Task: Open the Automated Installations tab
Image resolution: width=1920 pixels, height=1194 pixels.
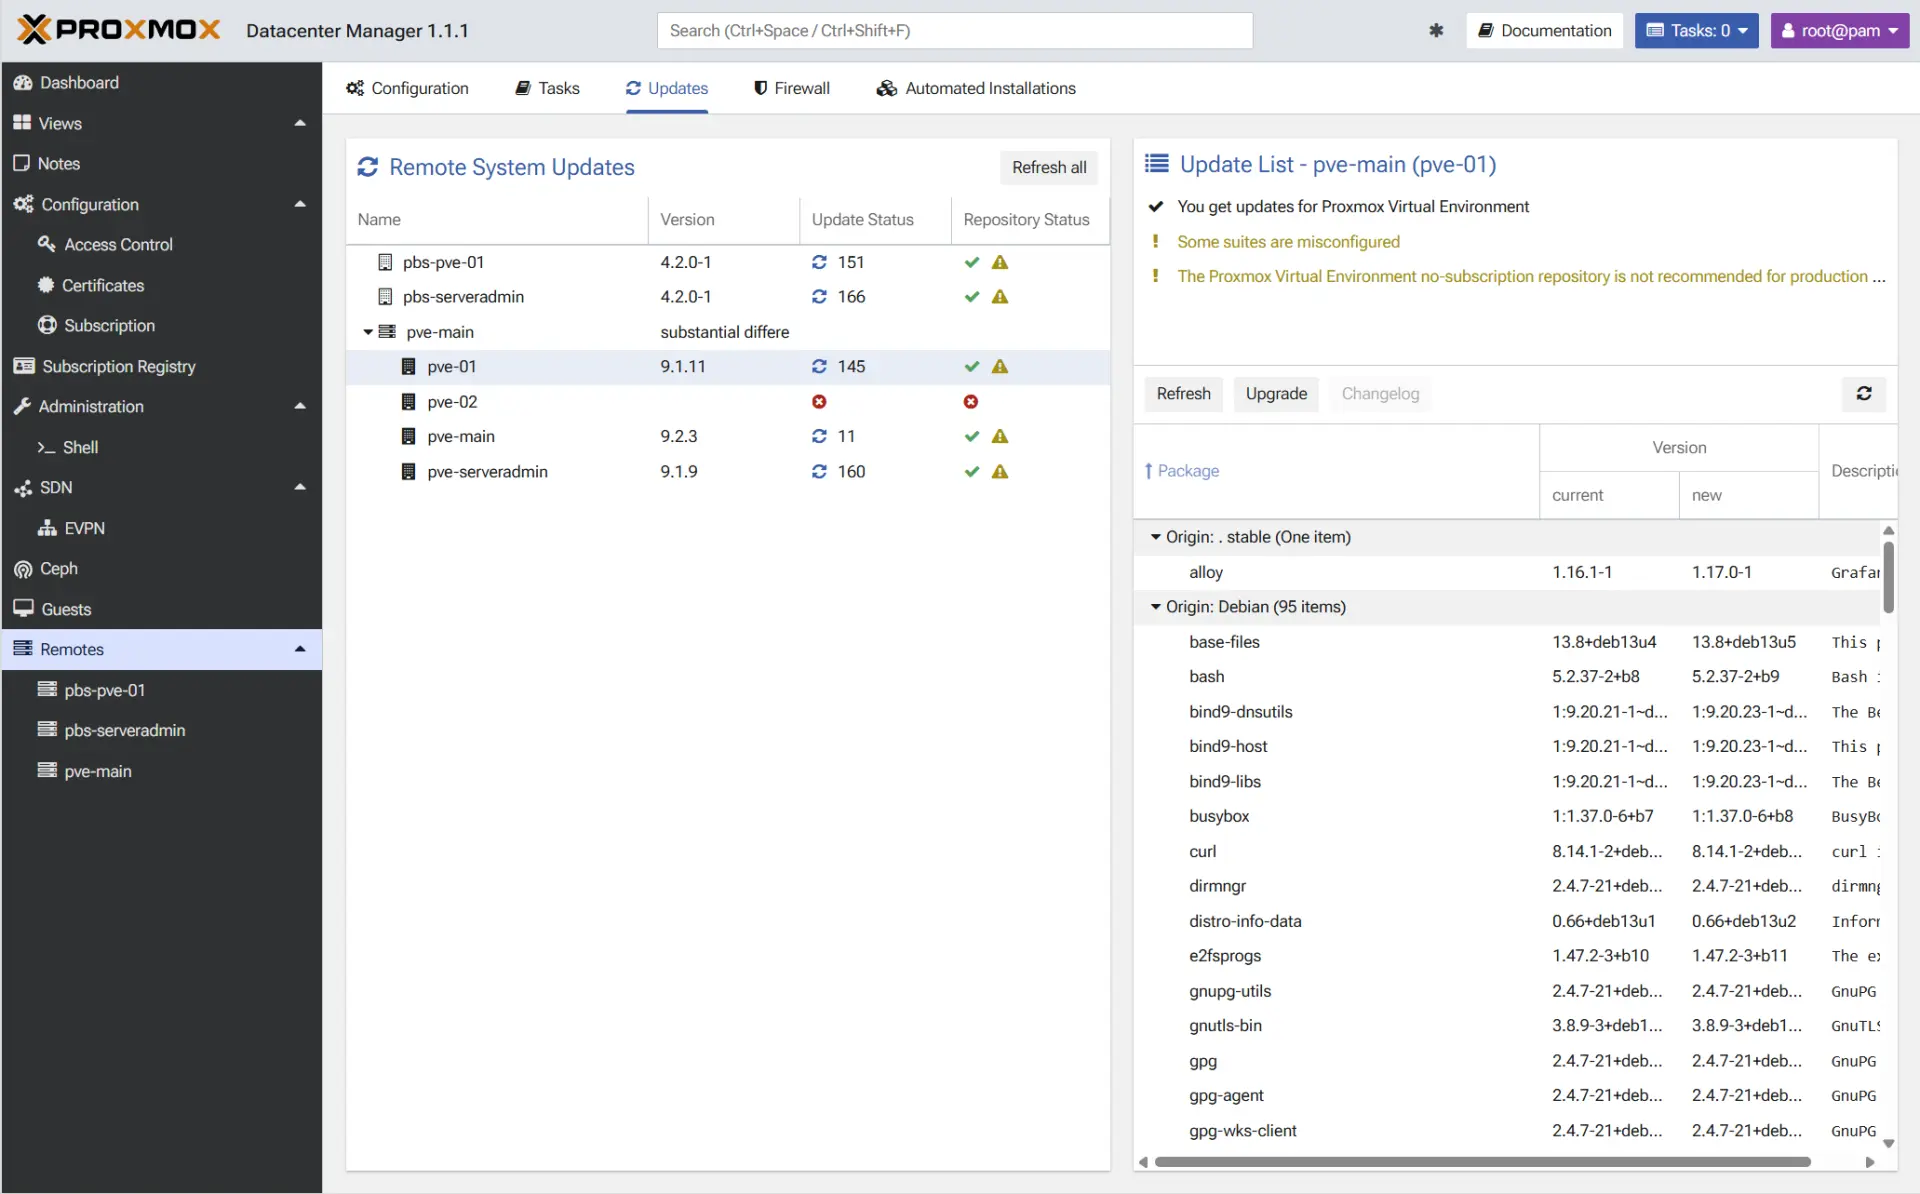Action: point(976,88)
